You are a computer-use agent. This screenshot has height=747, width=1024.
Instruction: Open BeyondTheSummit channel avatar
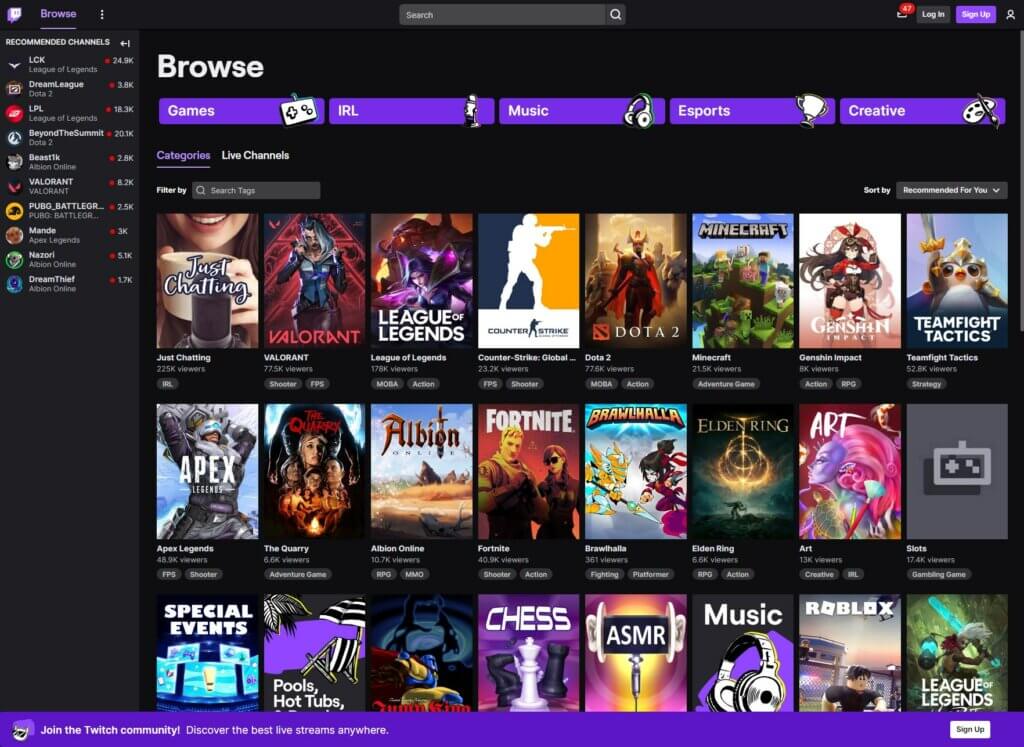click(14, 138)
